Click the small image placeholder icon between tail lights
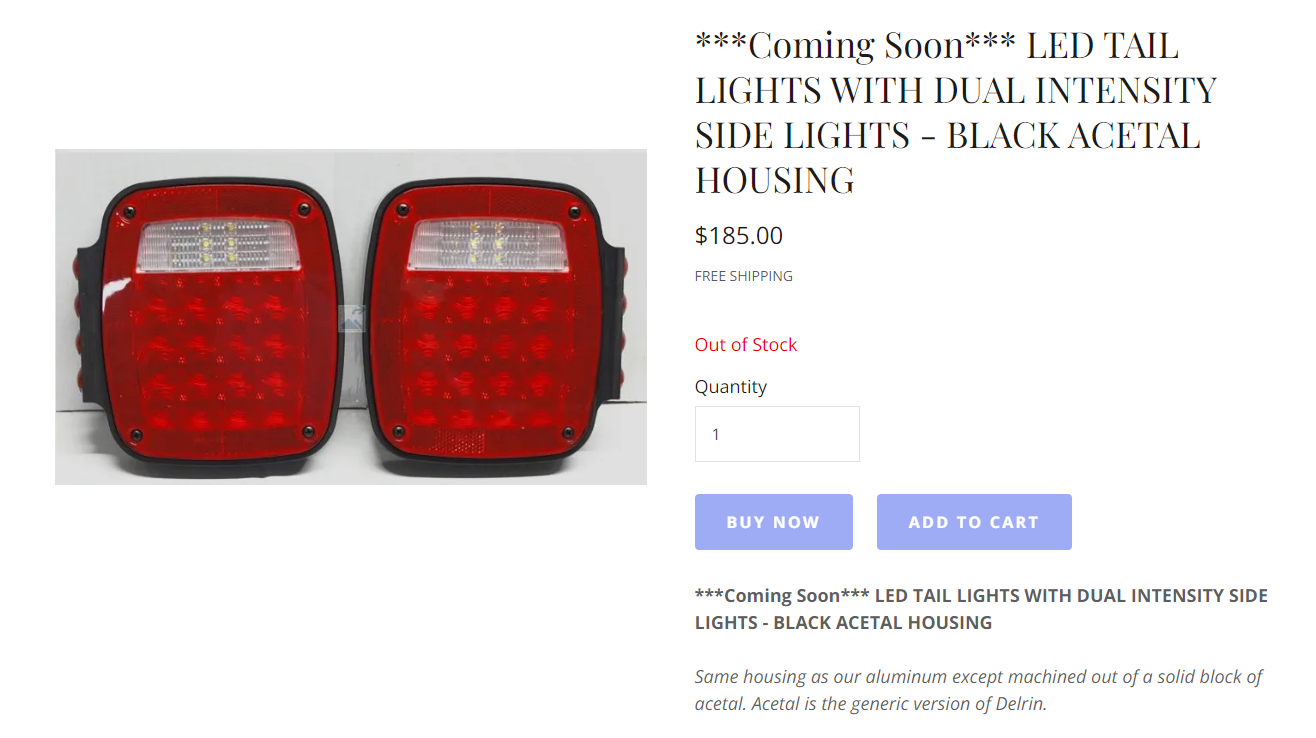1316x738 pixels. [353, 318]
